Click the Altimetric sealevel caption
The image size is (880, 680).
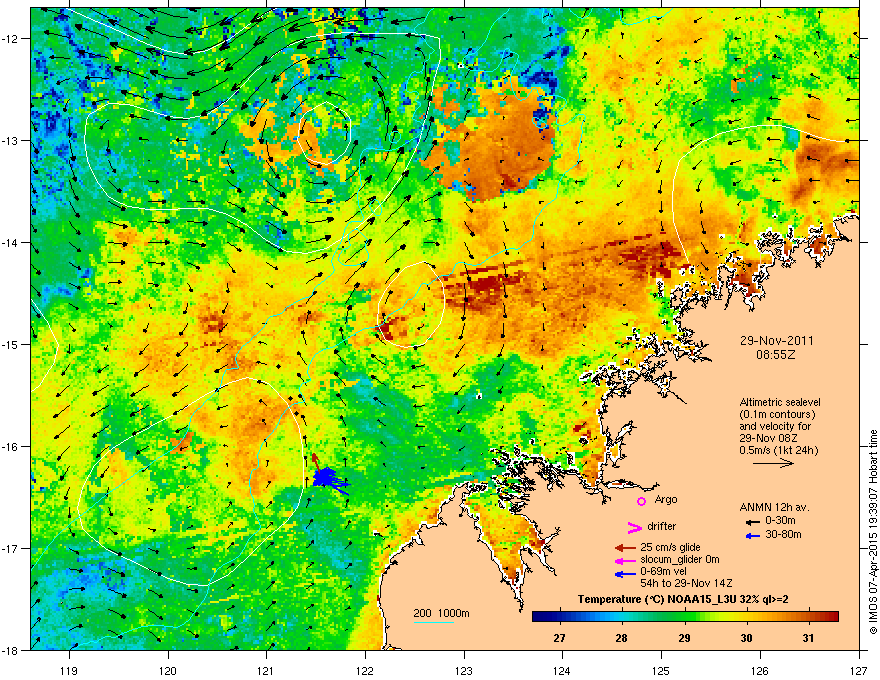click(780, 402)
